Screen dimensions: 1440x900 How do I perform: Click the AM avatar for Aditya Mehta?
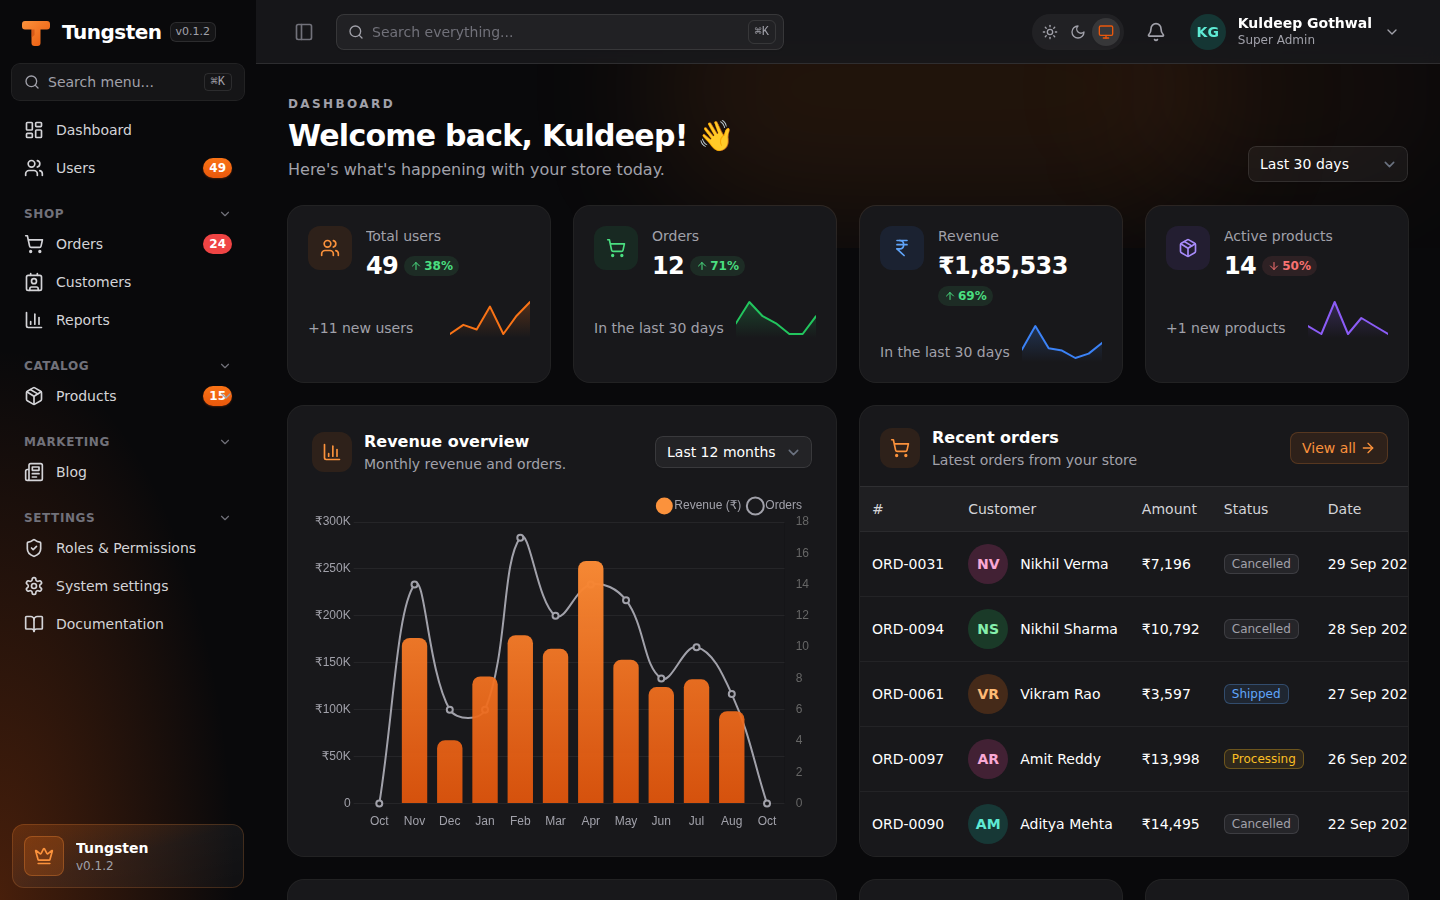tap(988, 824)
